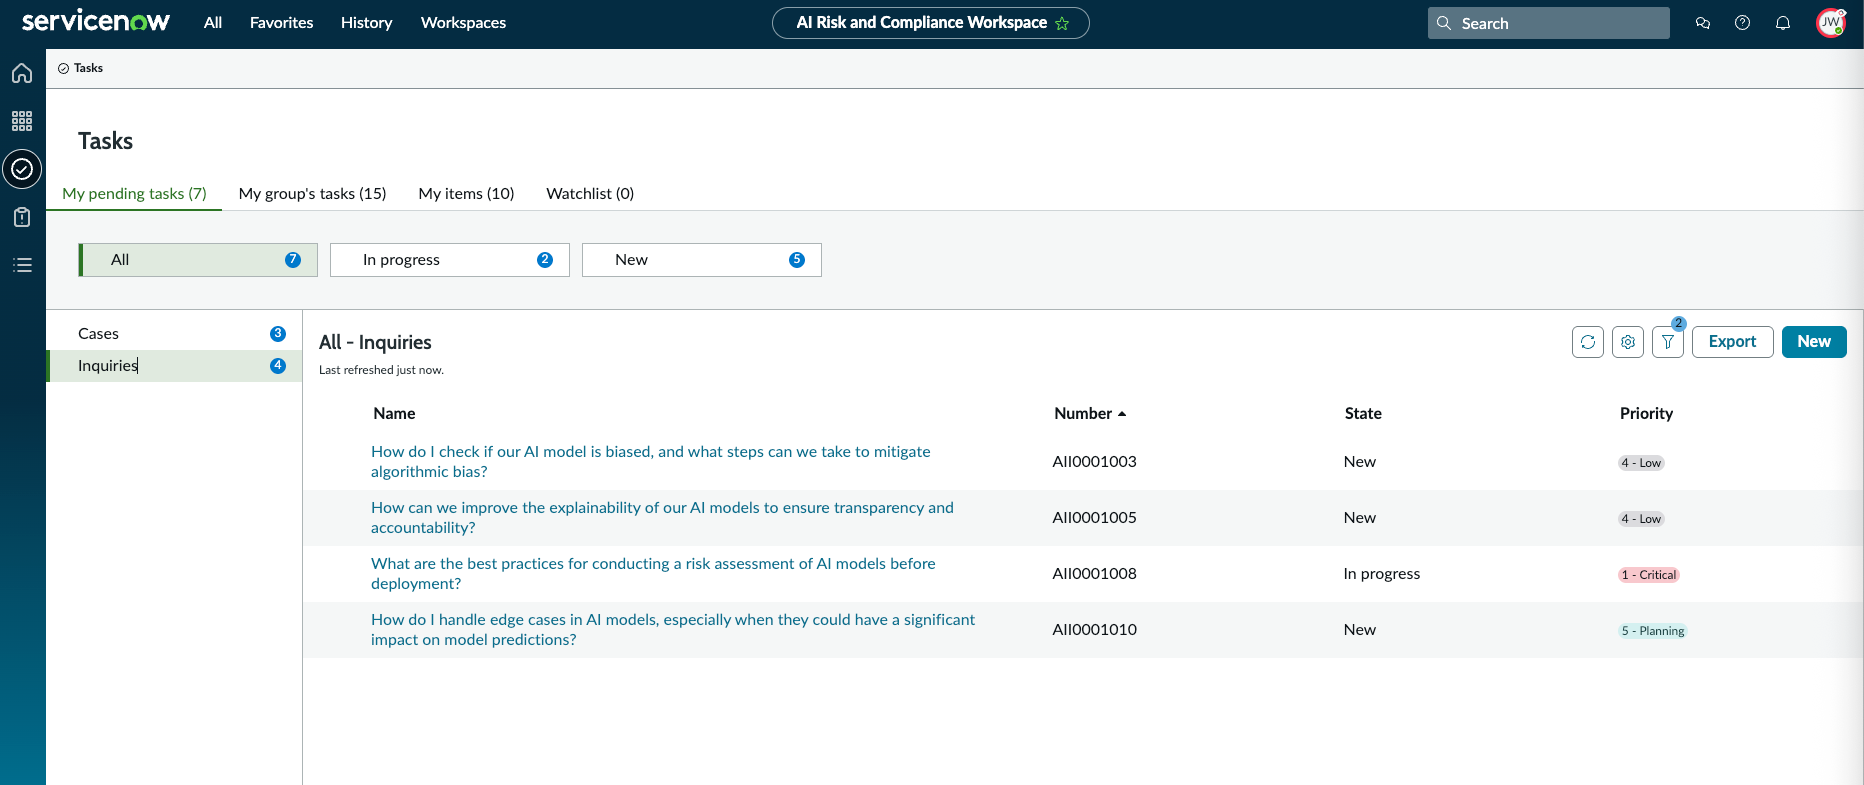Select Cases in the left list
The image size is (1864, 785).
[x=174, y=334]
